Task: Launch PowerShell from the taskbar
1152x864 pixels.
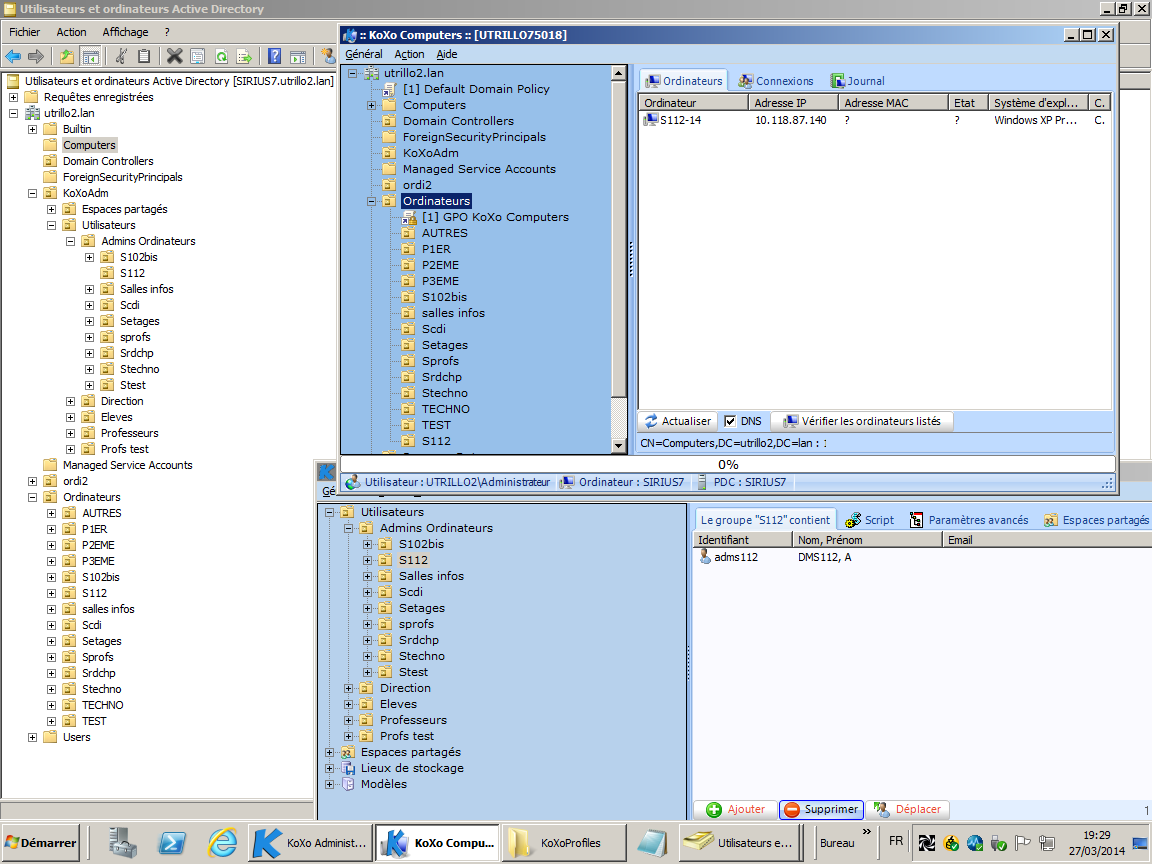Action: click(172, 843)
